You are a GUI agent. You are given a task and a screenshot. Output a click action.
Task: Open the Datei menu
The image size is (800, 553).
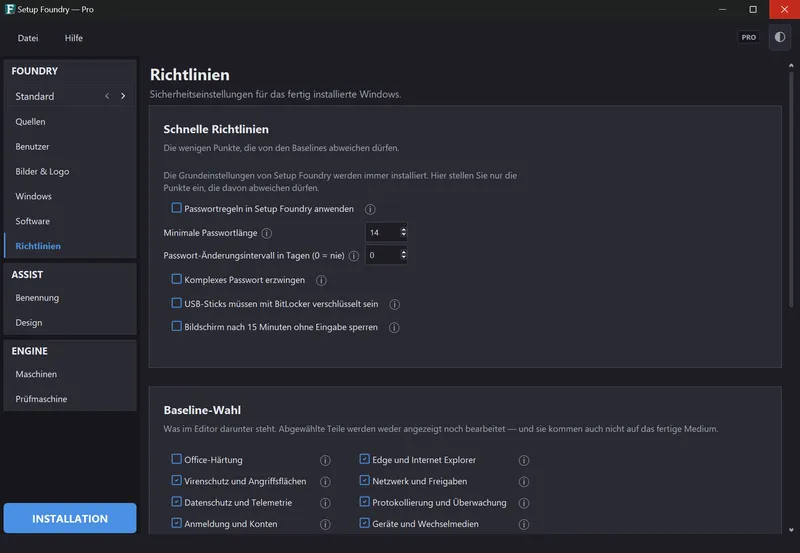click(28, 38)
